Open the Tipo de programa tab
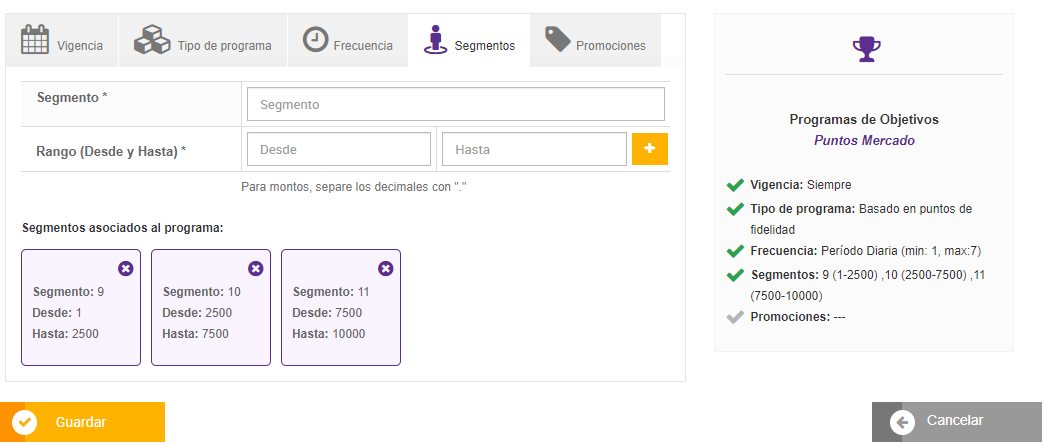The image size is (1059, 444). click(224, 45)
